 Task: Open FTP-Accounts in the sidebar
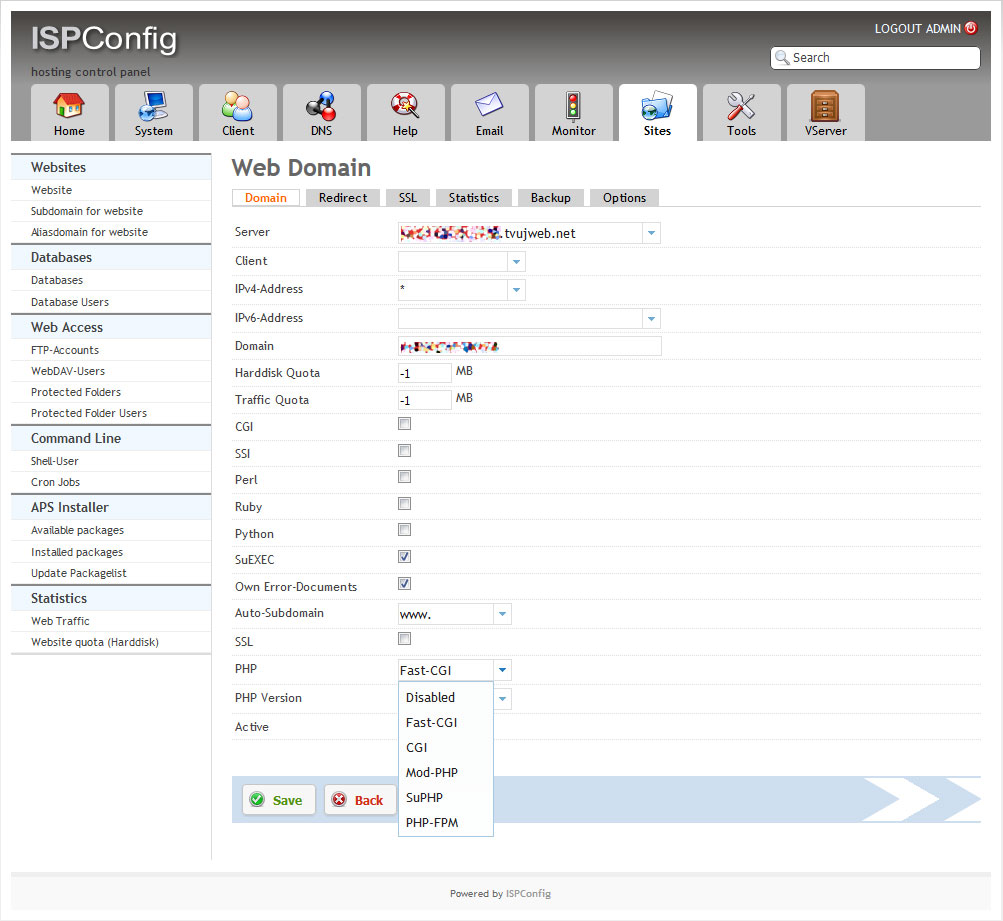pos(65,350)
